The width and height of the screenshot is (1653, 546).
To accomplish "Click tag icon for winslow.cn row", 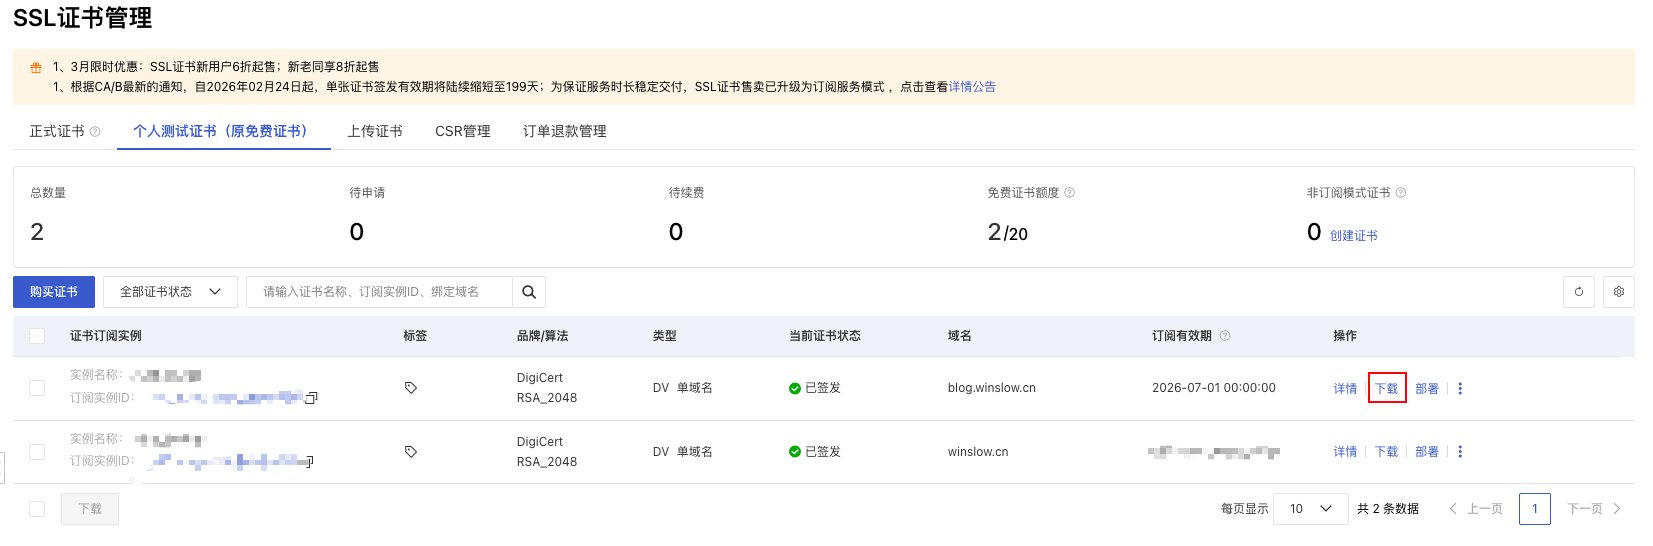I will coord(411,452).
